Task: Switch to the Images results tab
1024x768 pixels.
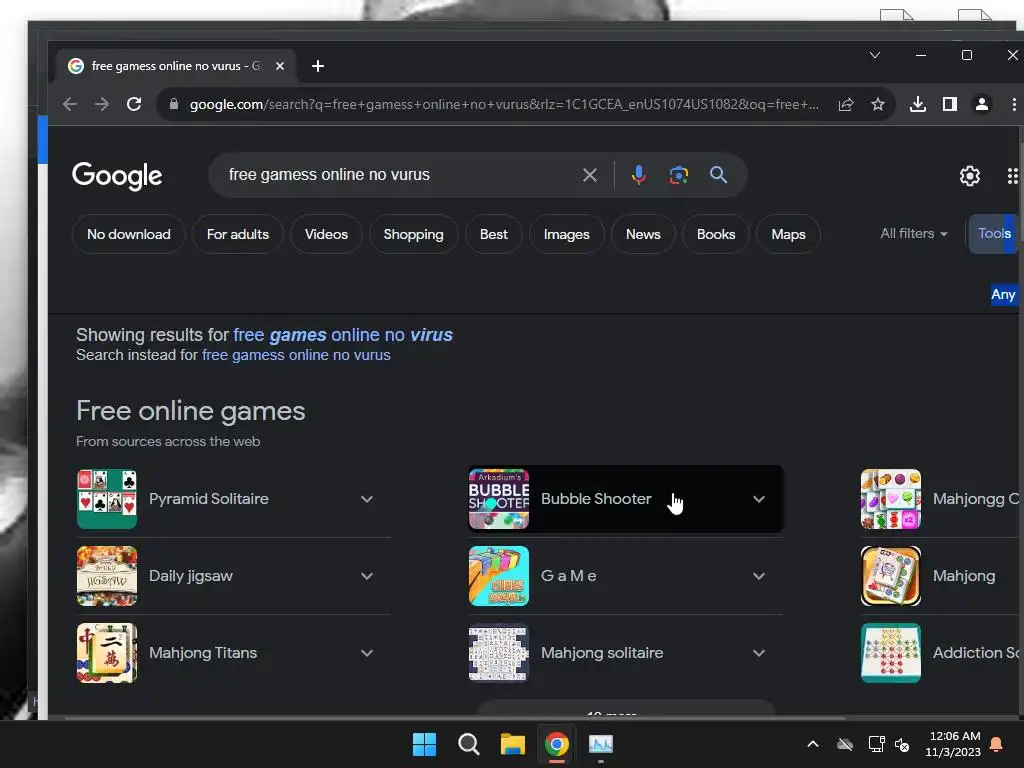Action: [566, 234]
